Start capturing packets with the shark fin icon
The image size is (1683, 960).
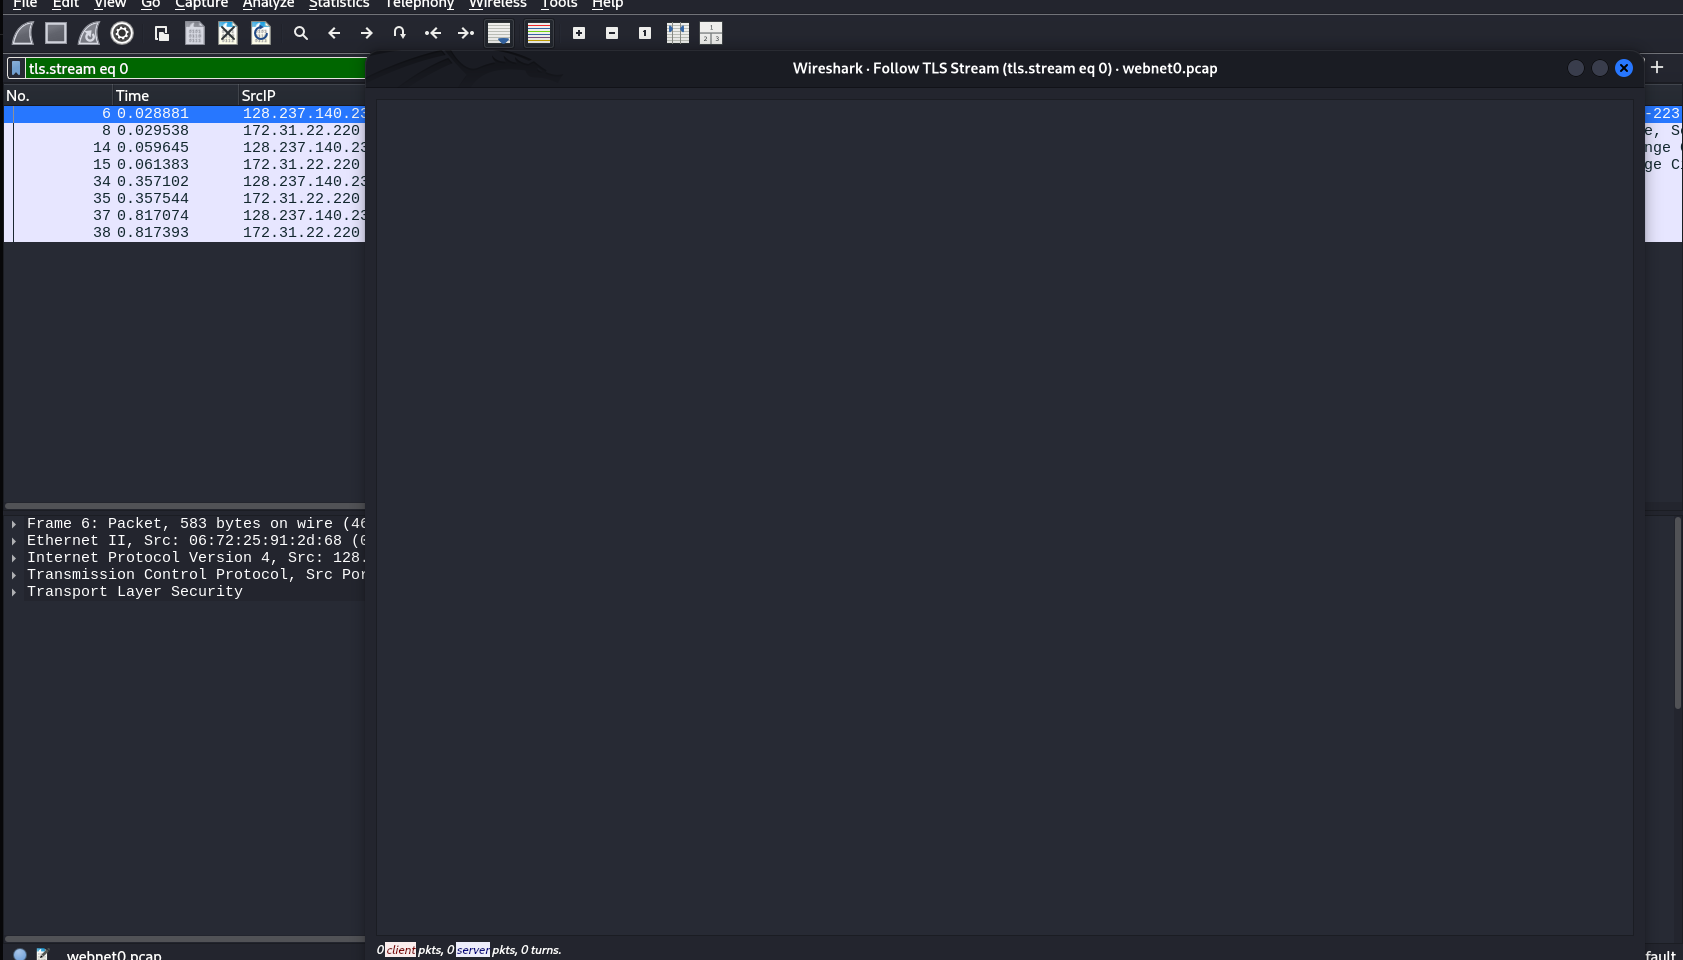(23, 33)
